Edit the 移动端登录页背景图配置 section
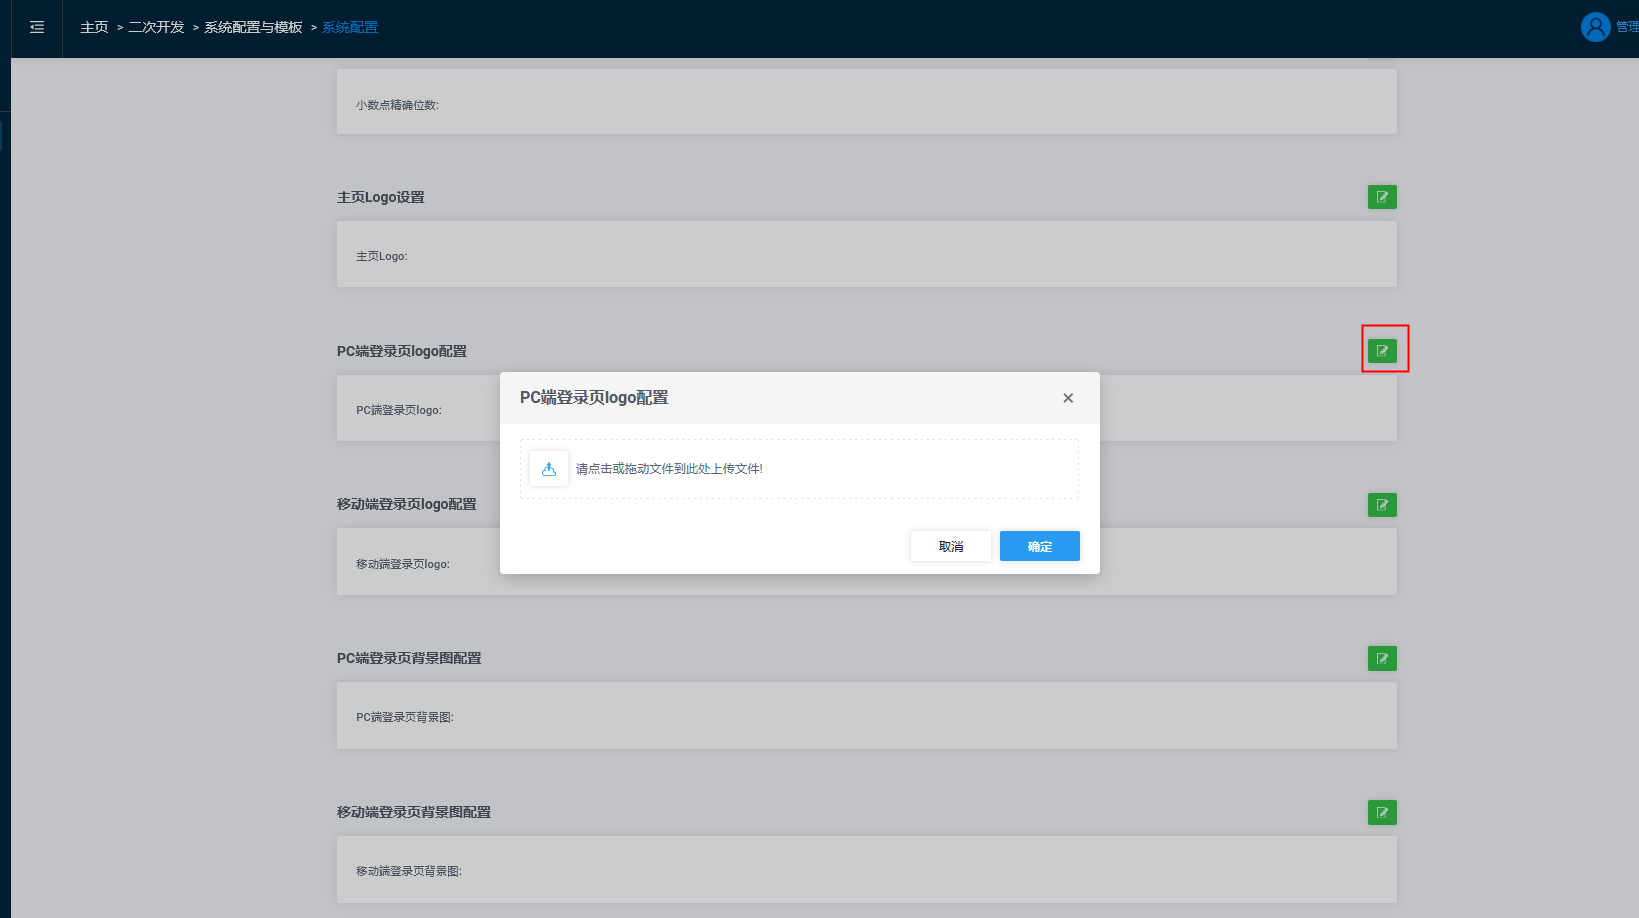 [1382, 812]
